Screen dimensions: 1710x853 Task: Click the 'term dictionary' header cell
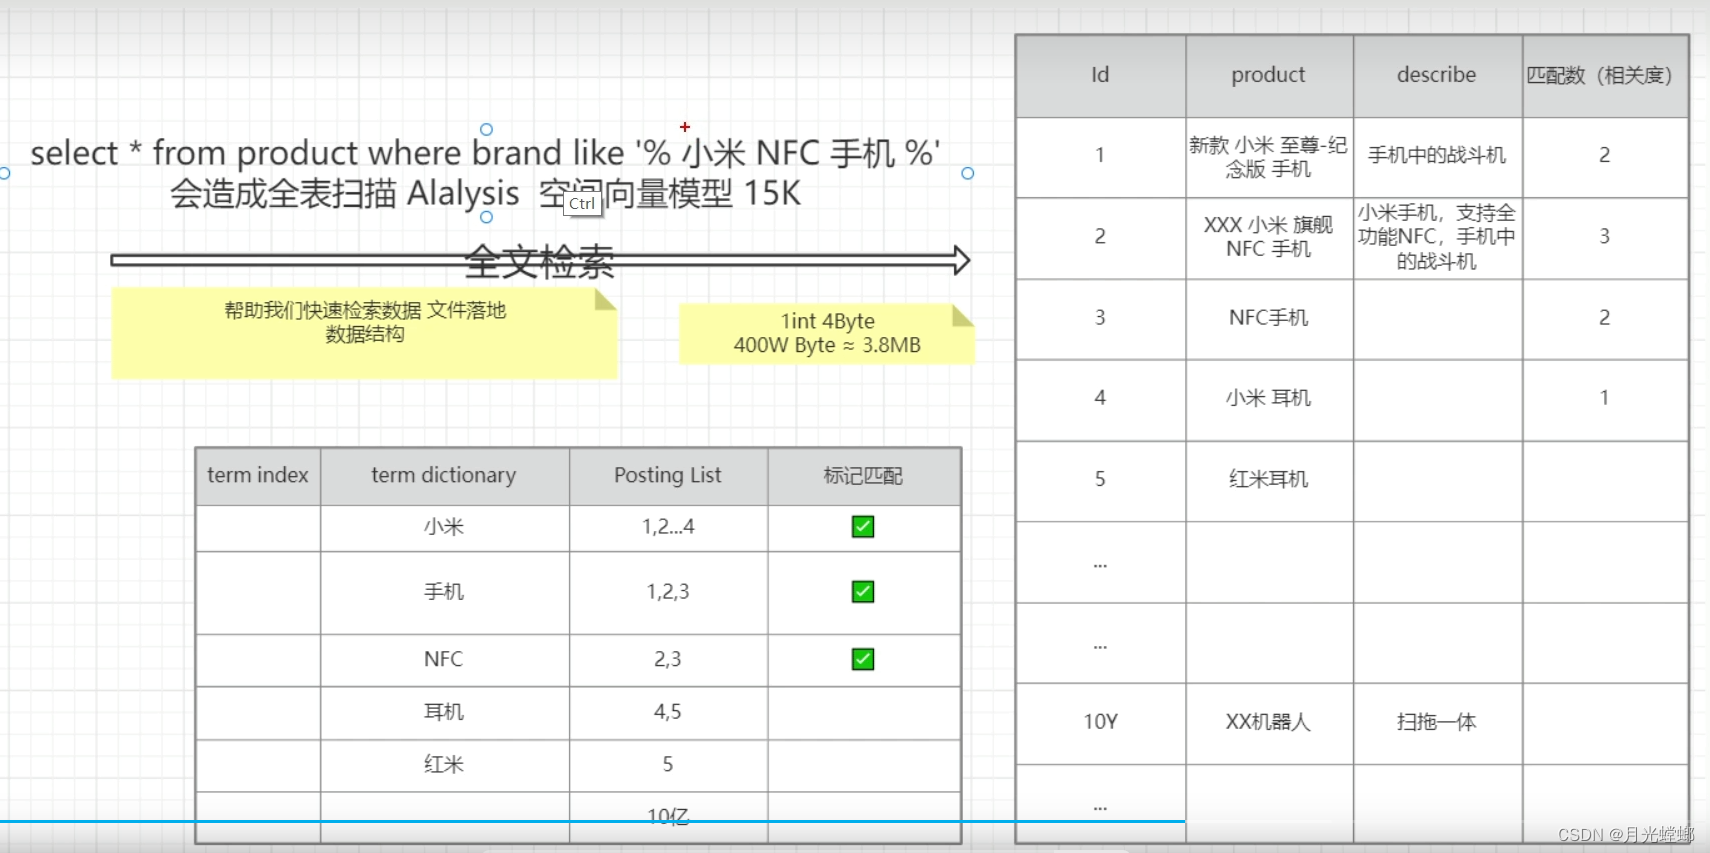444,476
